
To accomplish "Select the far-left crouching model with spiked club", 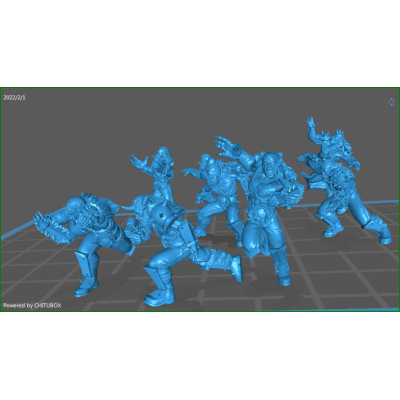I will point(83,243).
